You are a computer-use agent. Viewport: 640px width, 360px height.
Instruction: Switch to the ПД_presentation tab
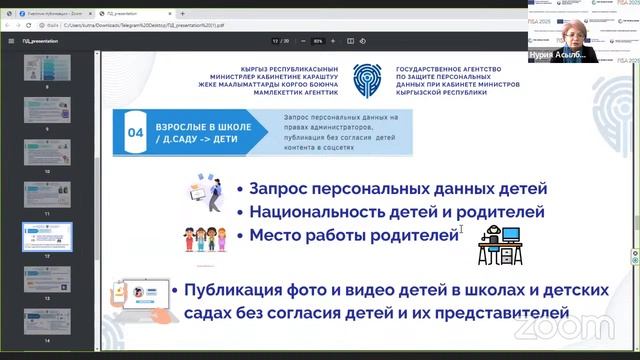[x=135, y=13]
